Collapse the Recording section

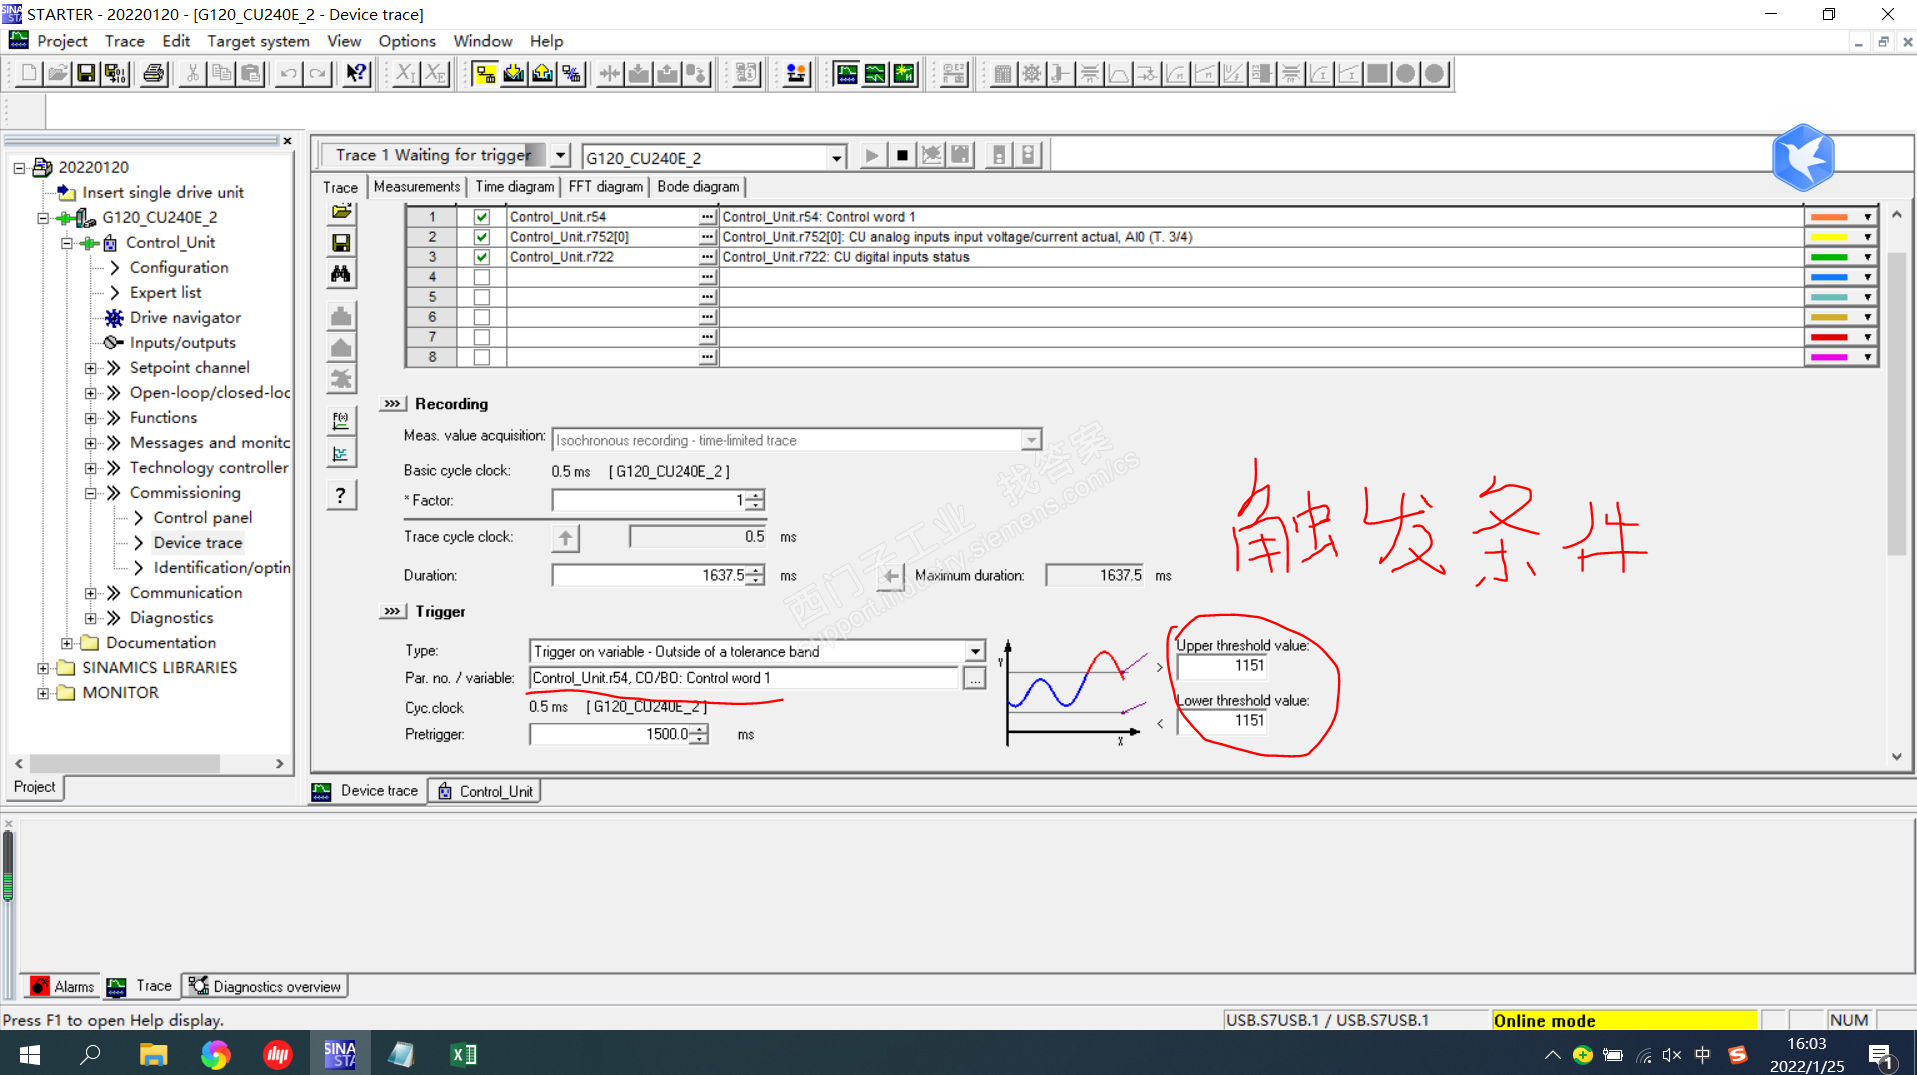392,404
